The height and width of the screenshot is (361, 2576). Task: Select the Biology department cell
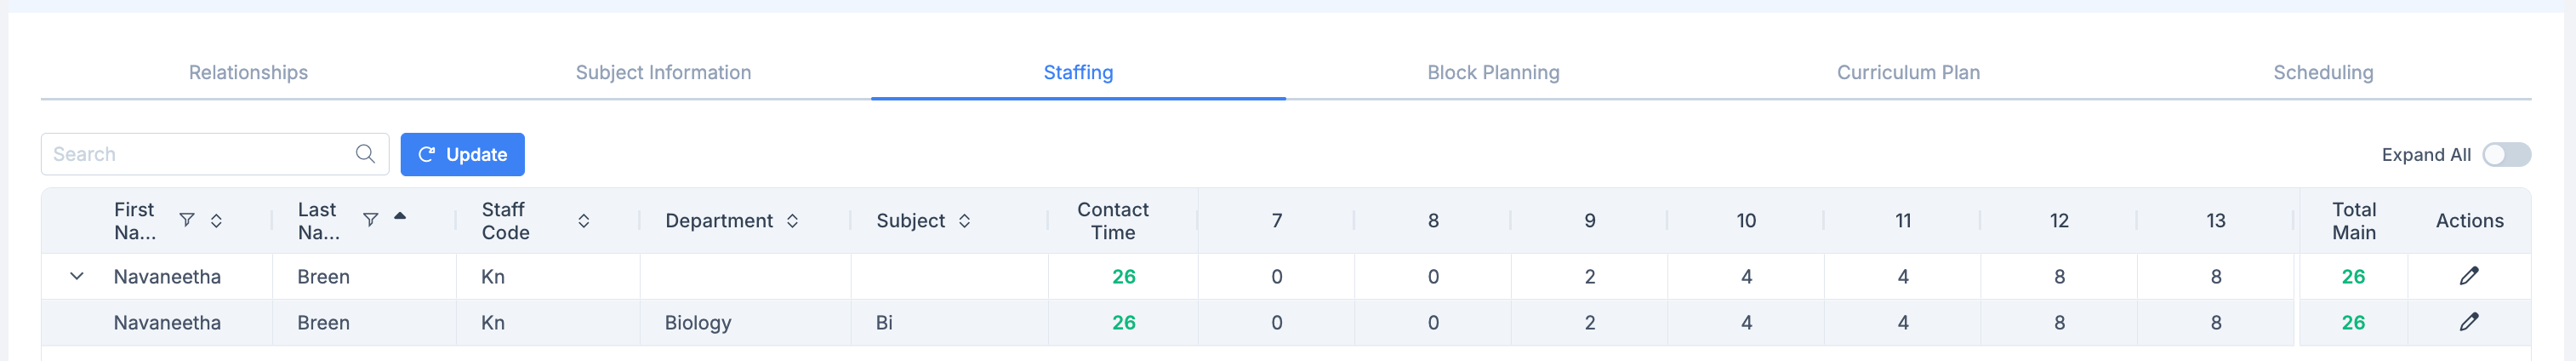(698, 323)
